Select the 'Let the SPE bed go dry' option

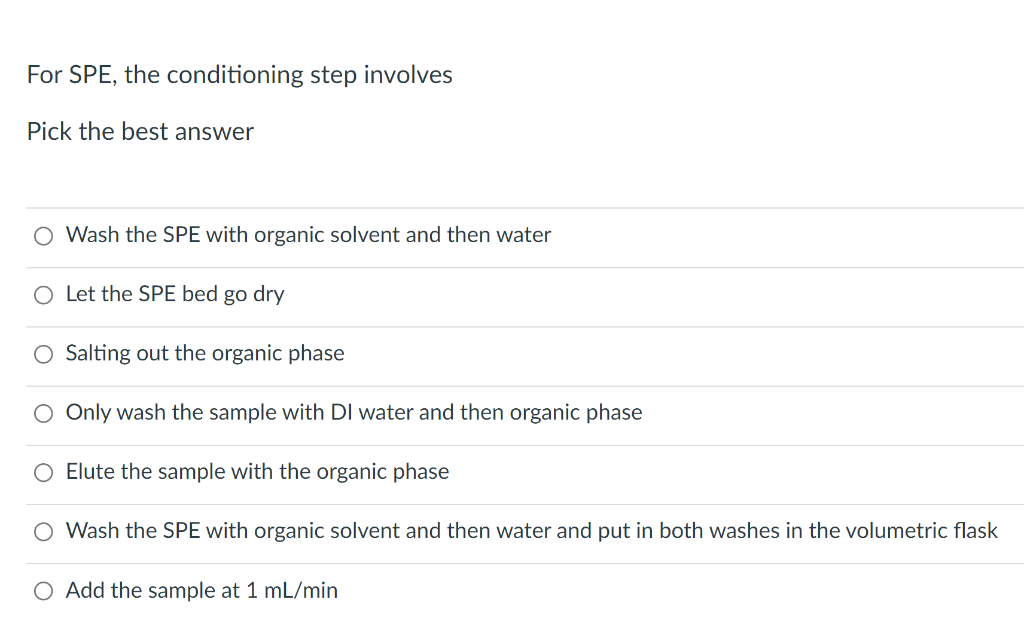point(43,295)
